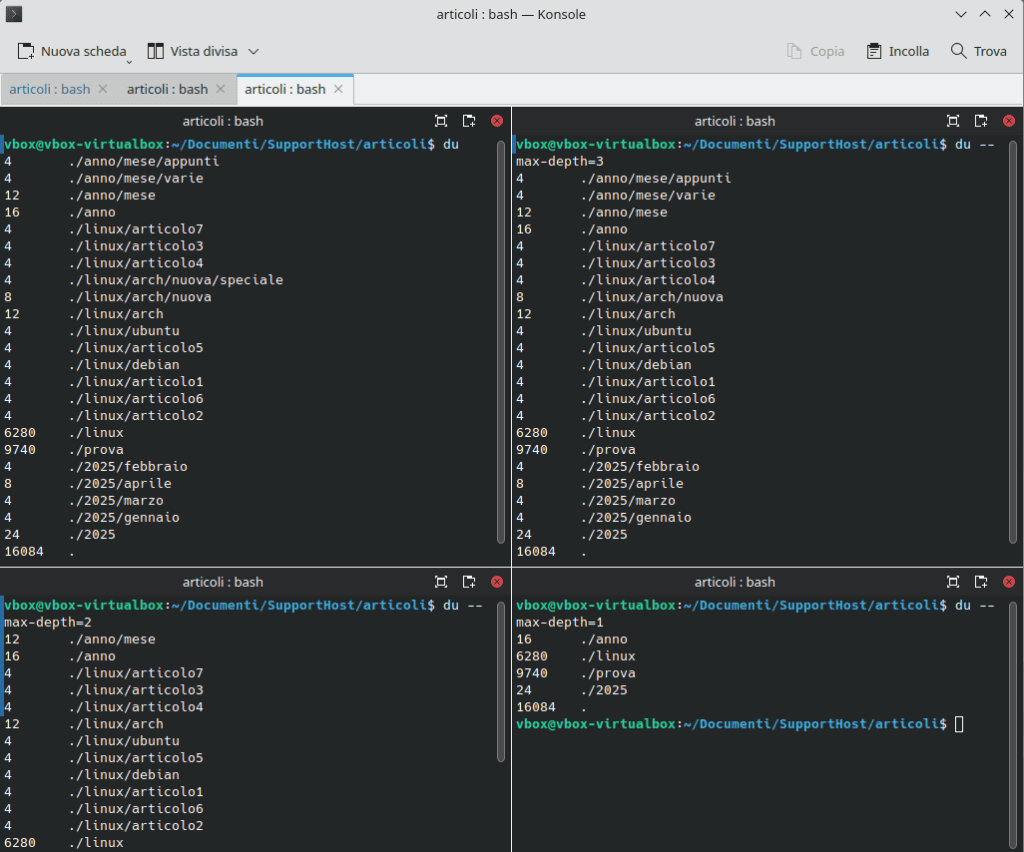Minimize the Konsole window
This screenshot has height=852, width=1024.
[x=961, y=14]
